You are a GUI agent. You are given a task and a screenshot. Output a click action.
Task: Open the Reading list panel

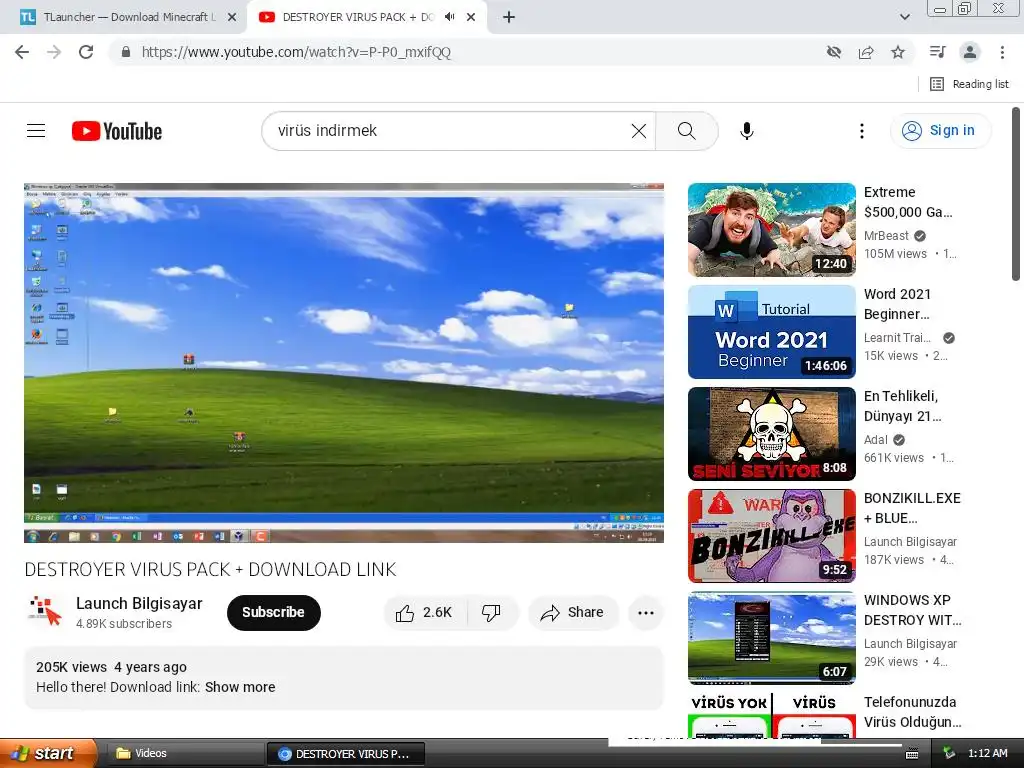(x=969, y=84)
